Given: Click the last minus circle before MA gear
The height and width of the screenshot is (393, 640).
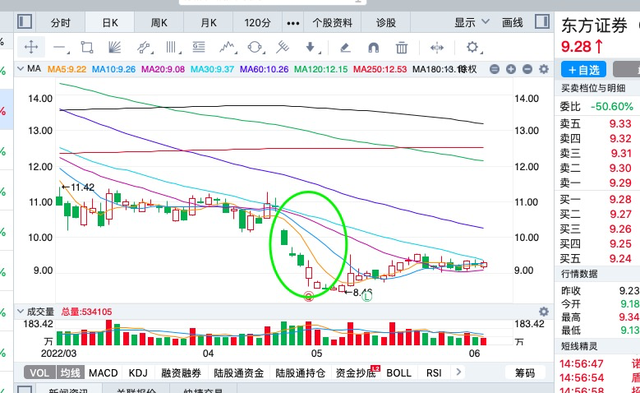Looking at the screenshot, I should [527, 69].
